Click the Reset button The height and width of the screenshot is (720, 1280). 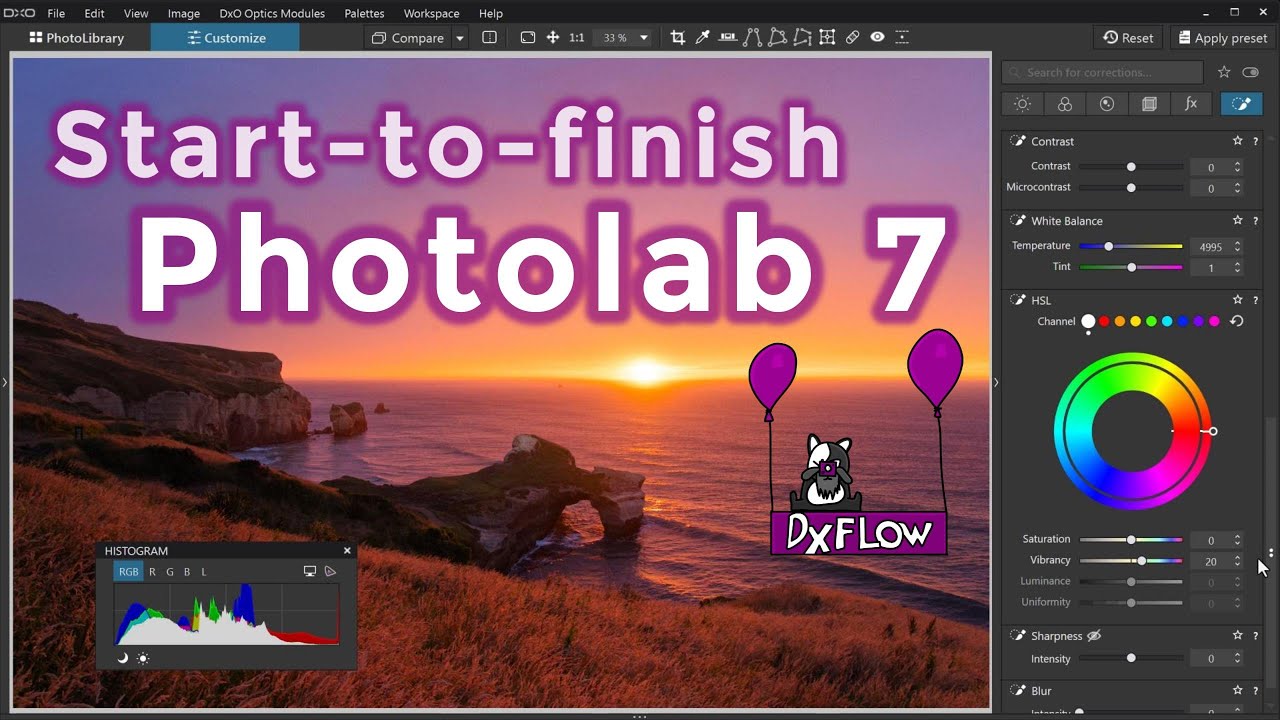[x=1128, y=38]
